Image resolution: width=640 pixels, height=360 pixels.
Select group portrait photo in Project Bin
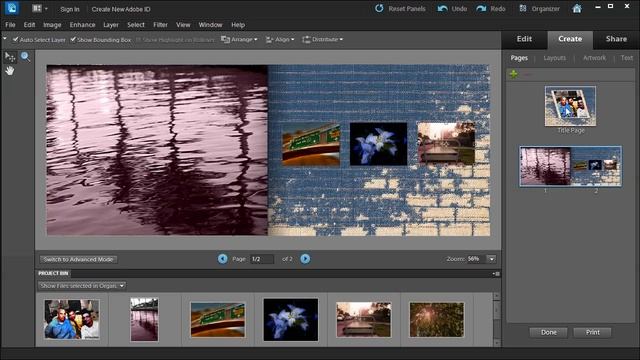pos(72,319)
